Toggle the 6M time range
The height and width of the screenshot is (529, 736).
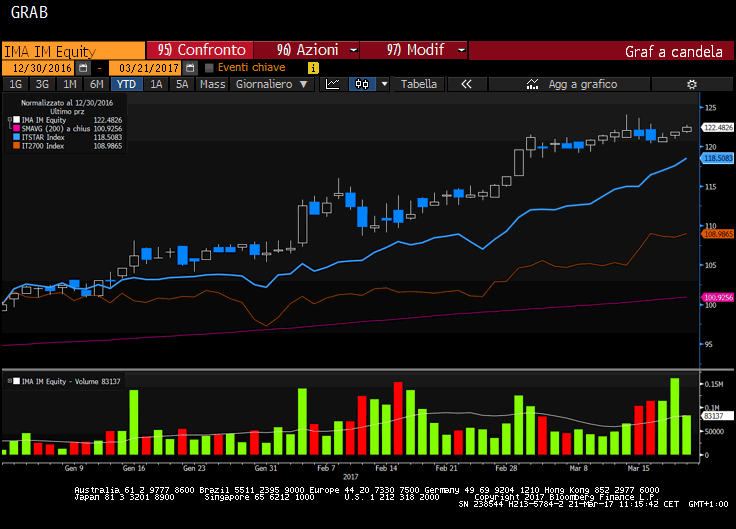click(96, 85)
